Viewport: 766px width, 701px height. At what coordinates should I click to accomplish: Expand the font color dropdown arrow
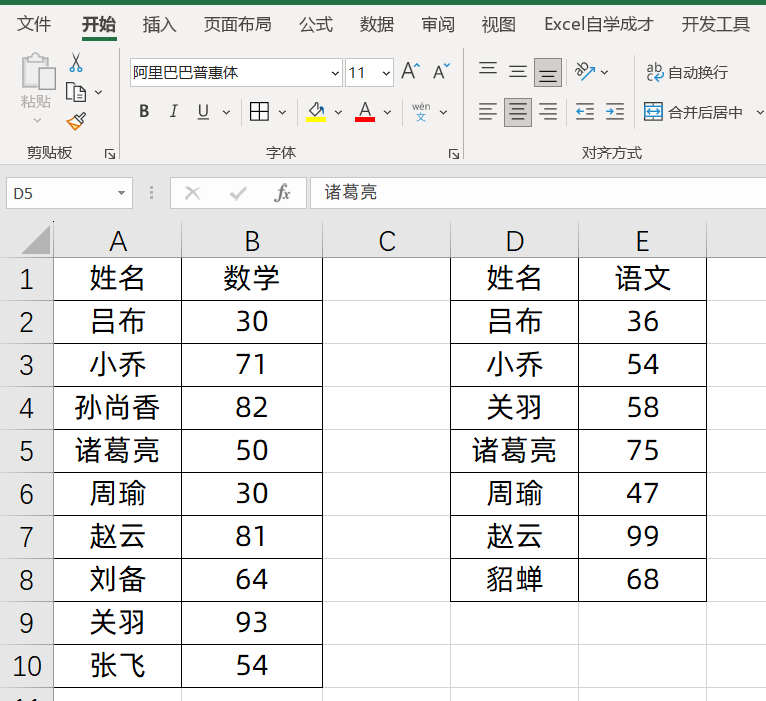(x=387, y=112)
